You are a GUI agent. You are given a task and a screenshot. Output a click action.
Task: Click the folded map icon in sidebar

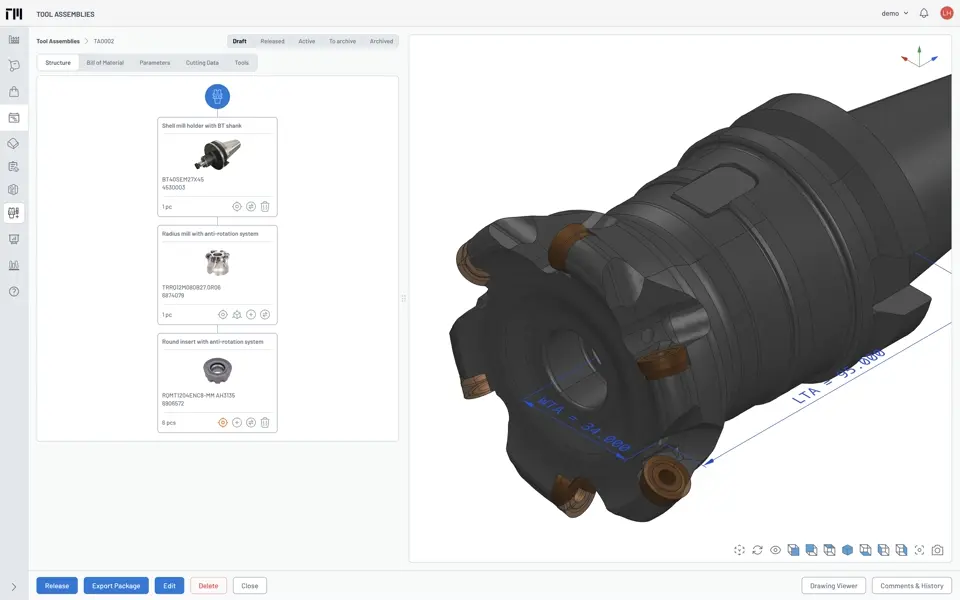pyautogui.click(x=13, y=190)
